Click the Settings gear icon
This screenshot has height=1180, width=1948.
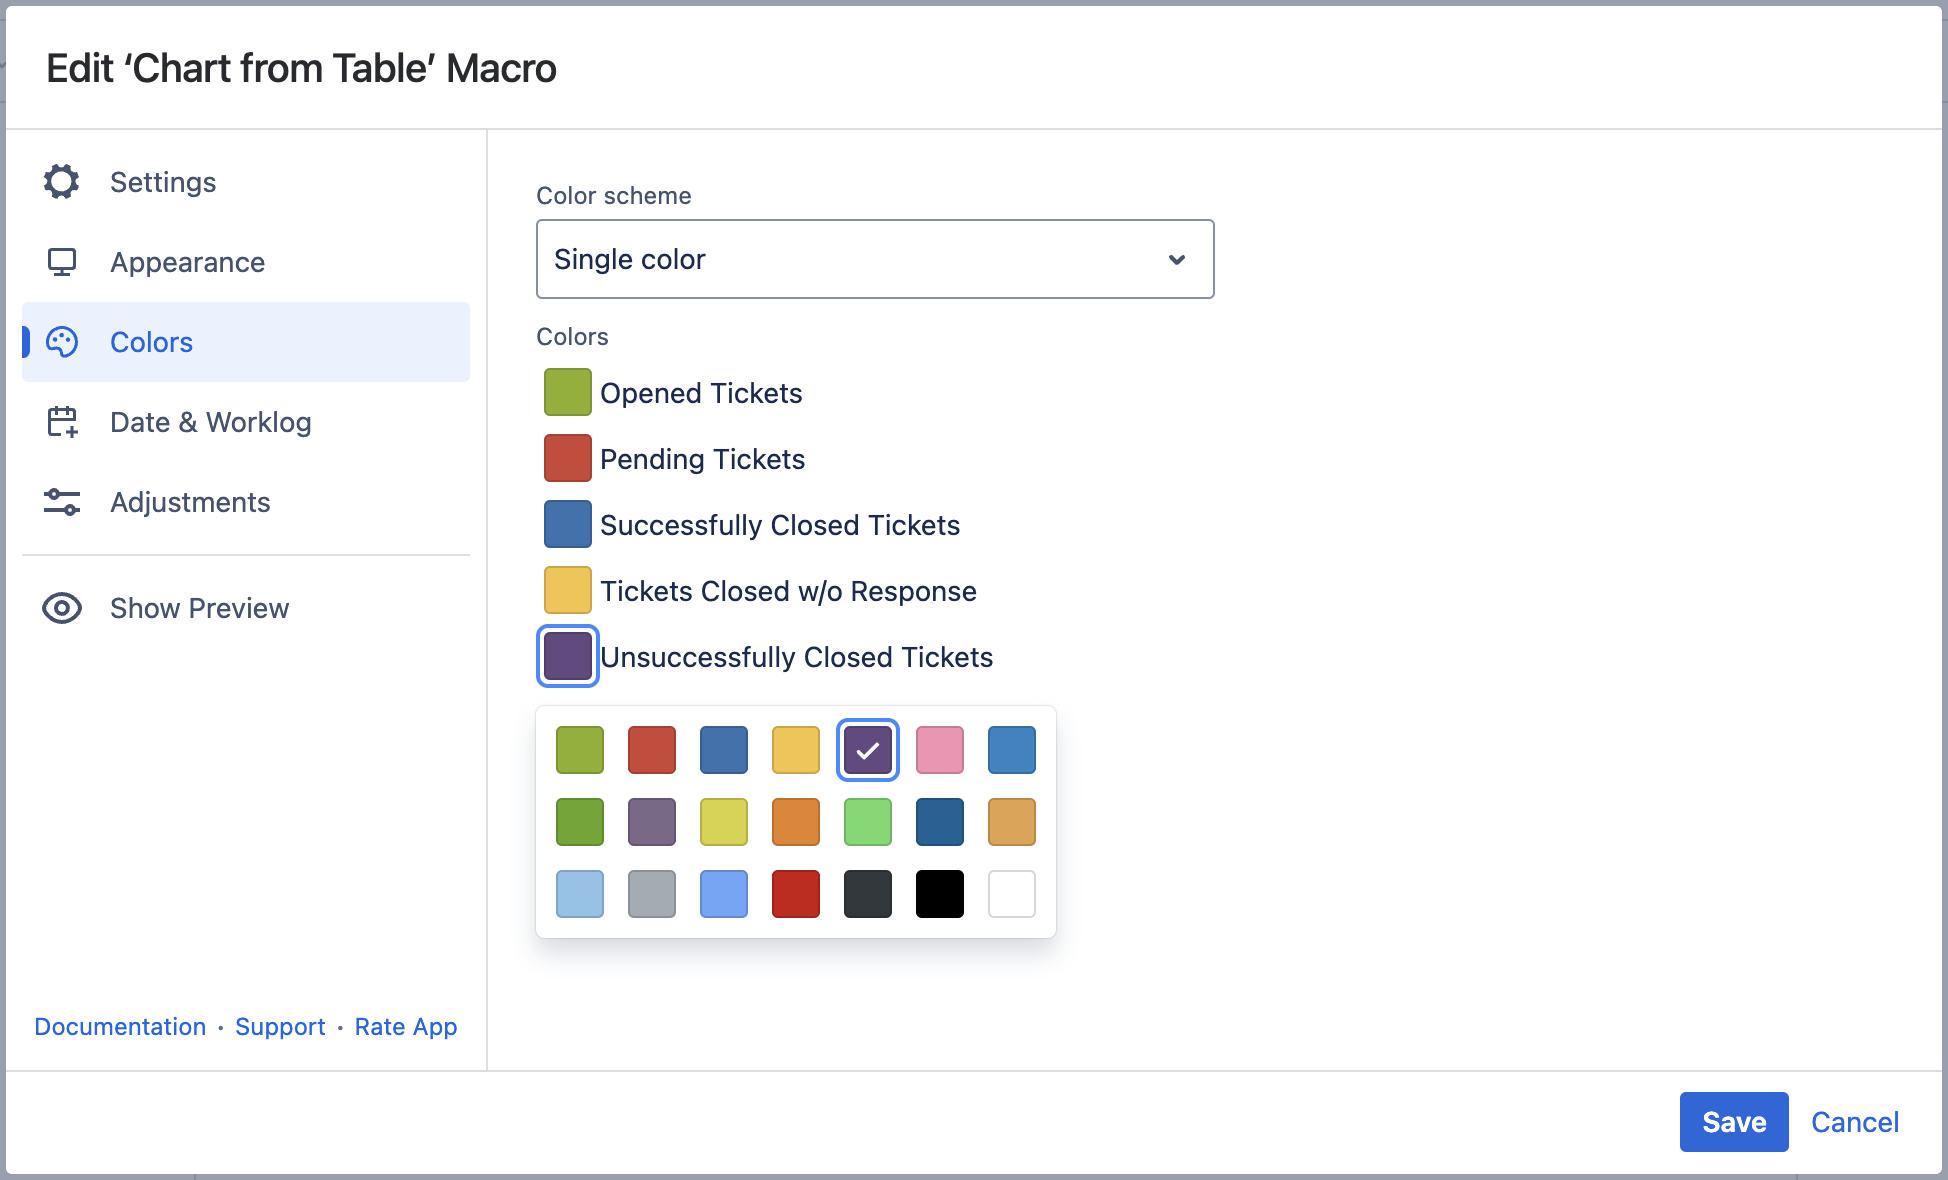(61, 182)
